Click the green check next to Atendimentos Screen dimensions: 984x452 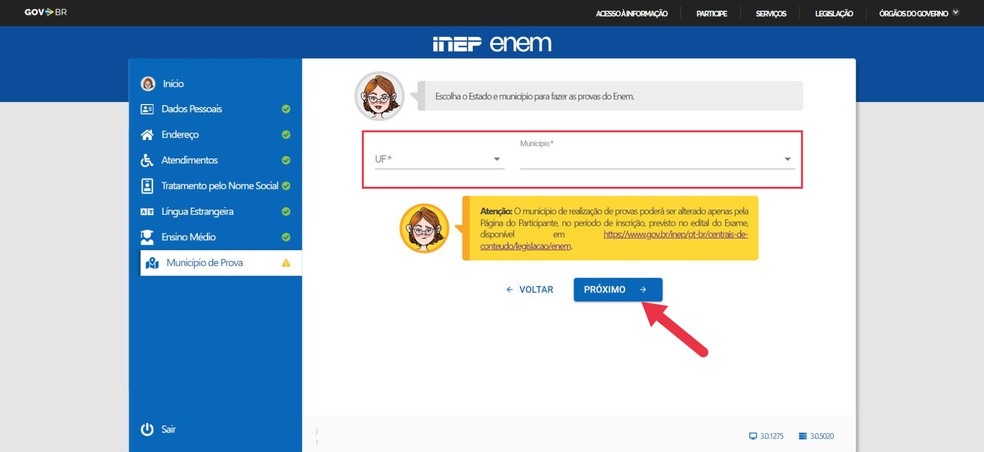pos(286,160)
